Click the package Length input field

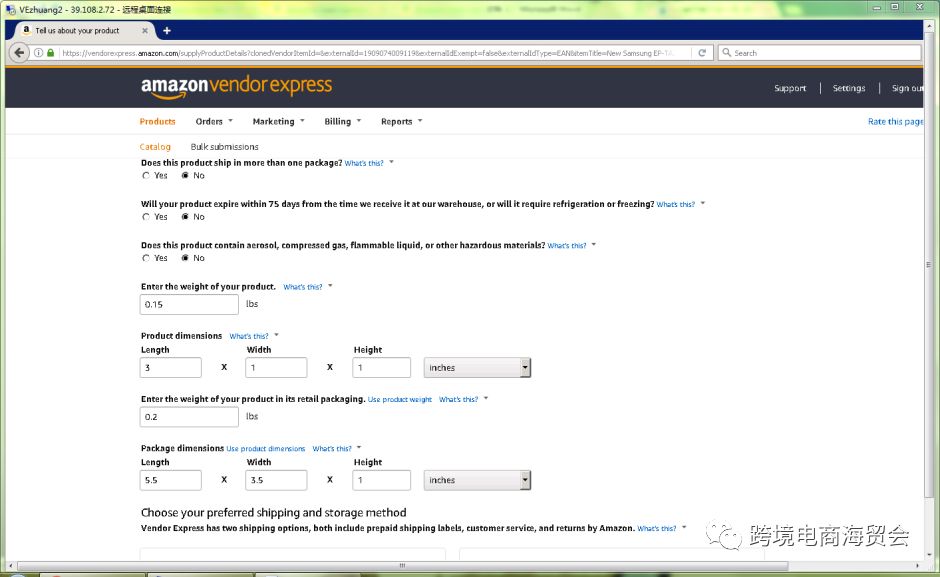point(171,480)
